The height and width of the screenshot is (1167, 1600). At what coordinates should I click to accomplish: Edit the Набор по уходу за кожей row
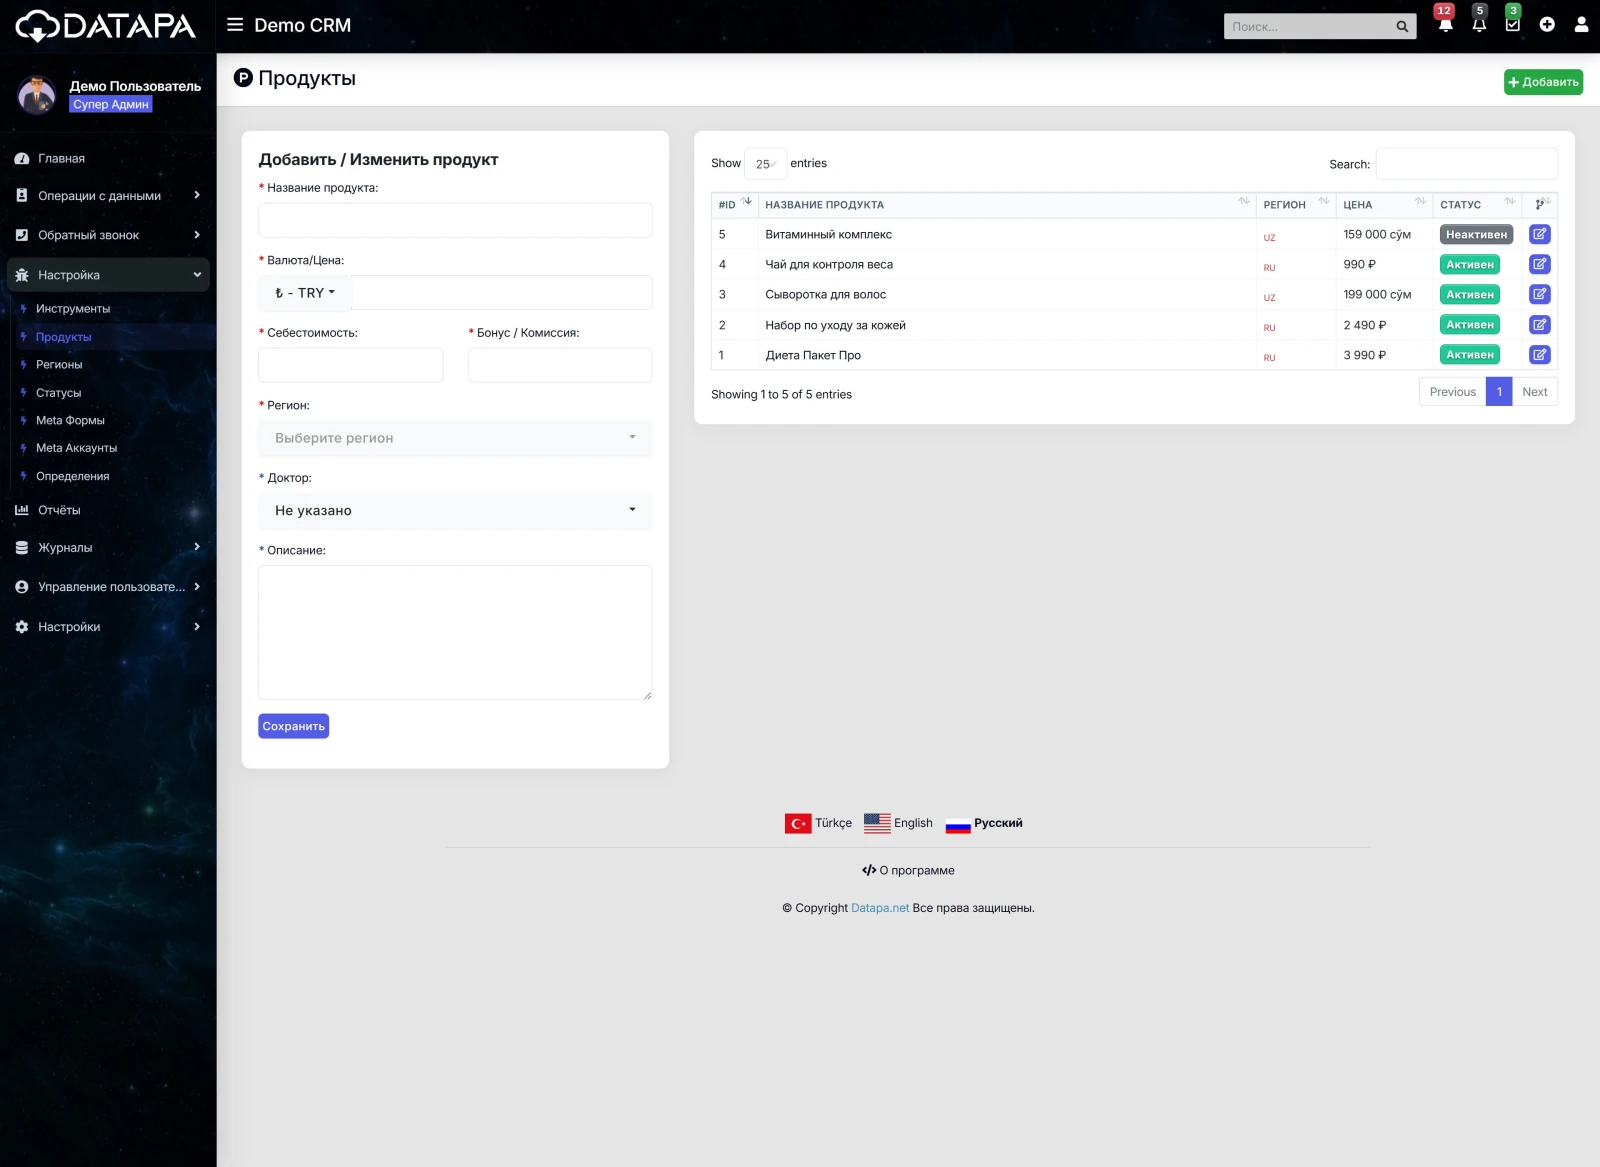coord(1539,324)
